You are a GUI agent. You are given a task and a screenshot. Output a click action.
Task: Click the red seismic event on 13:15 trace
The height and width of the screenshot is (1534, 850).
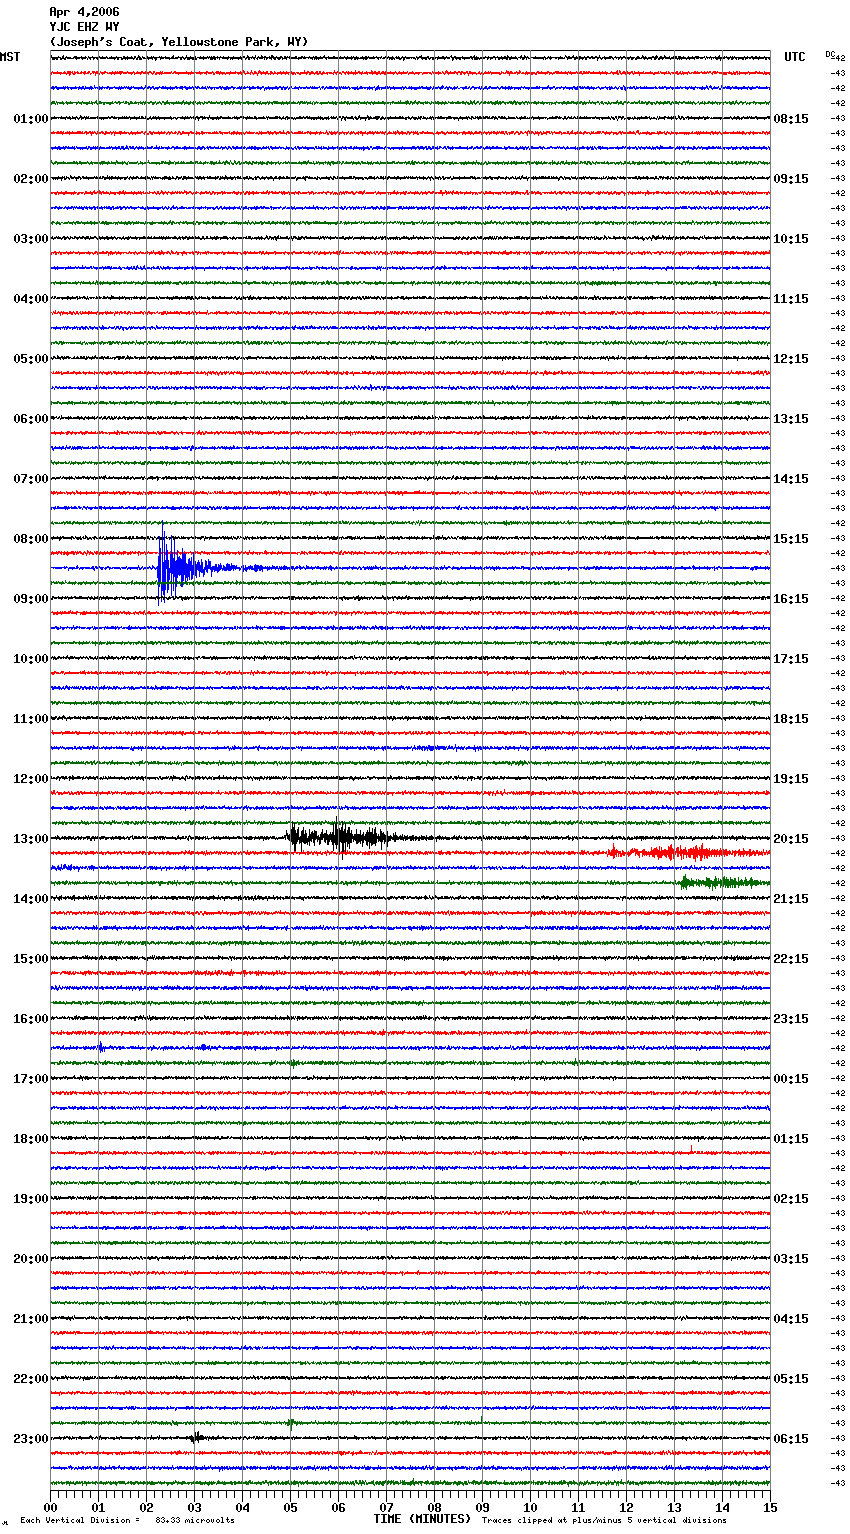coord(688,853)
